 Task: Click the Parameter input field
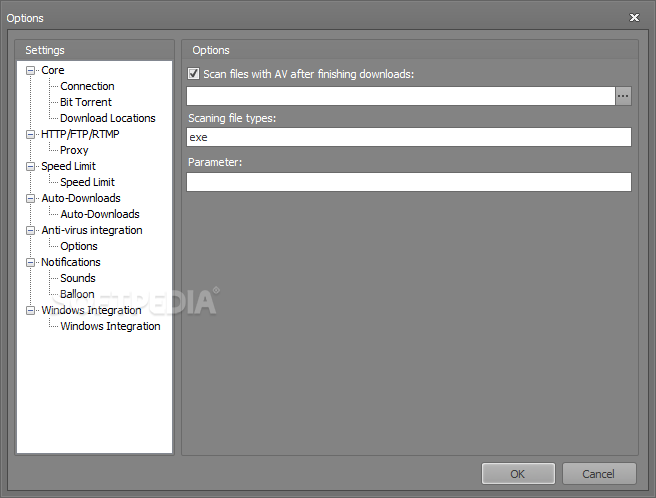(x=409, y=182)
